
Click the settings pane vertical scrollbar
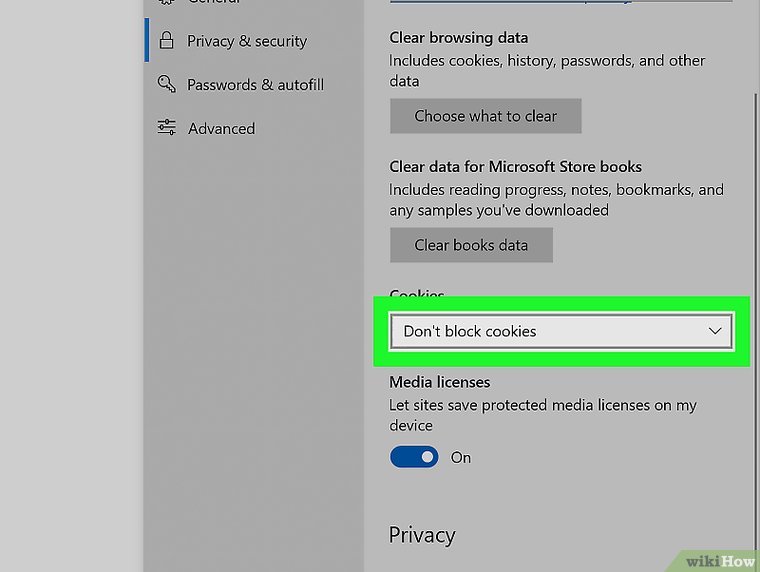click(754, 300)
